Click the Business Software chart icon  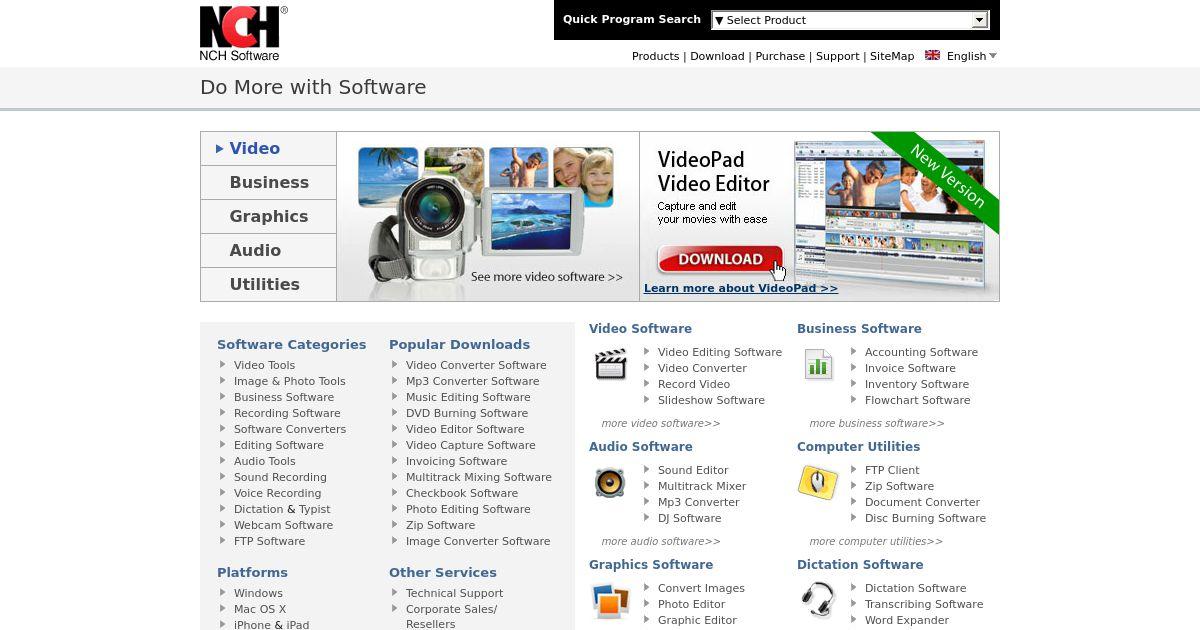(818, 365)
